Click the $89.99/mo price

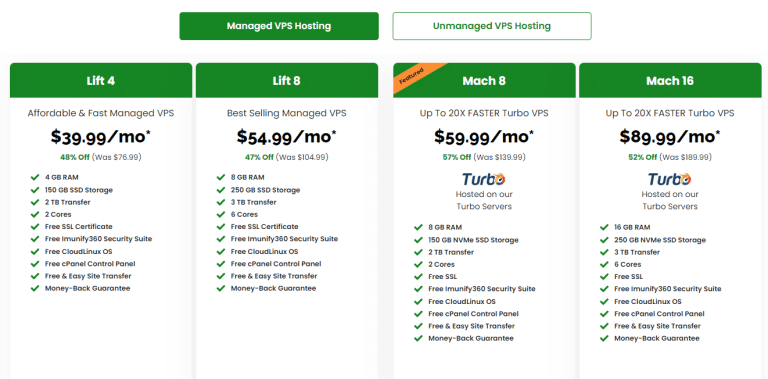(670, 137)
